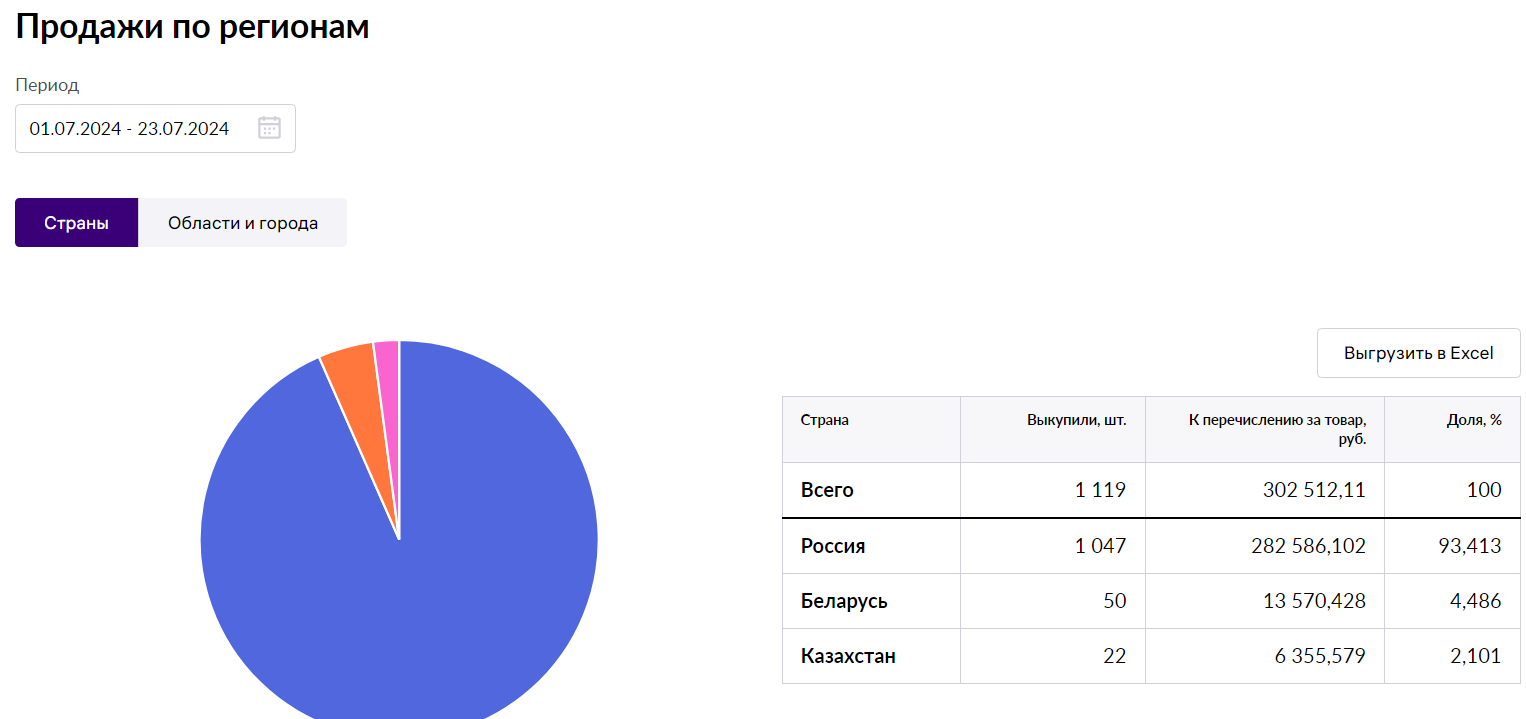
Task: Click the calendar icon in period field
Action: point(269,128)
